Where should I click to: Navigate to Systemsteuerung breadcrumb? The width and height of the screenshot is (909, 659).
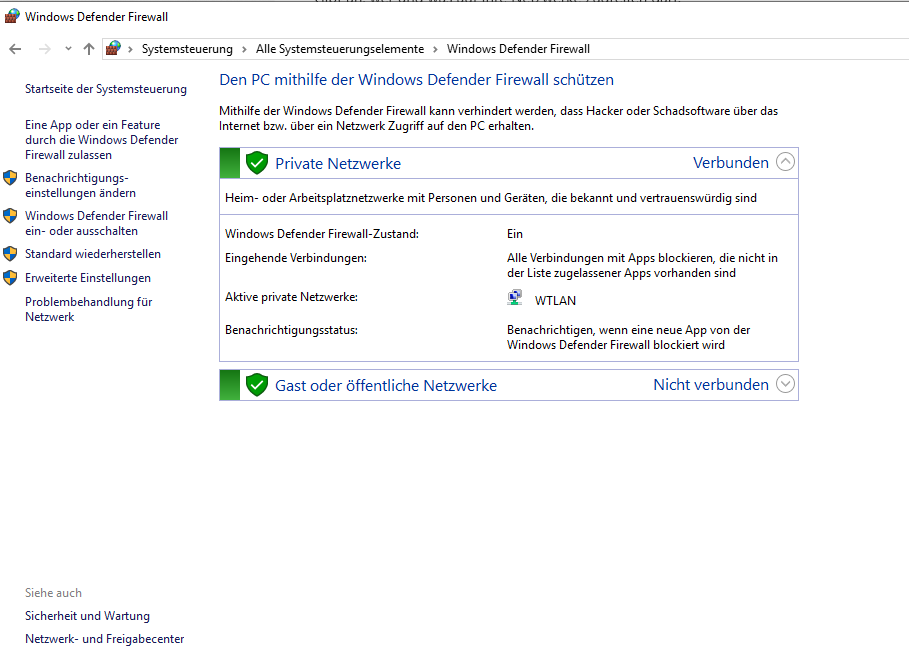(x=187, y=49)
